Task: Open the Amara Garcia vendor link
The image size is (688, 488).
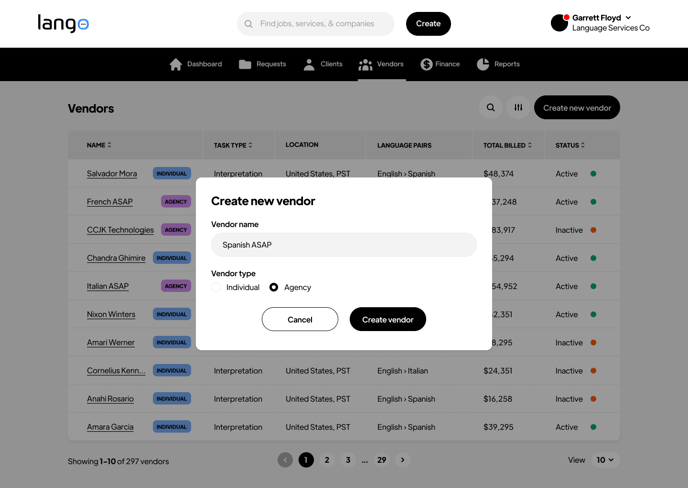Action: tap(110, 427)
